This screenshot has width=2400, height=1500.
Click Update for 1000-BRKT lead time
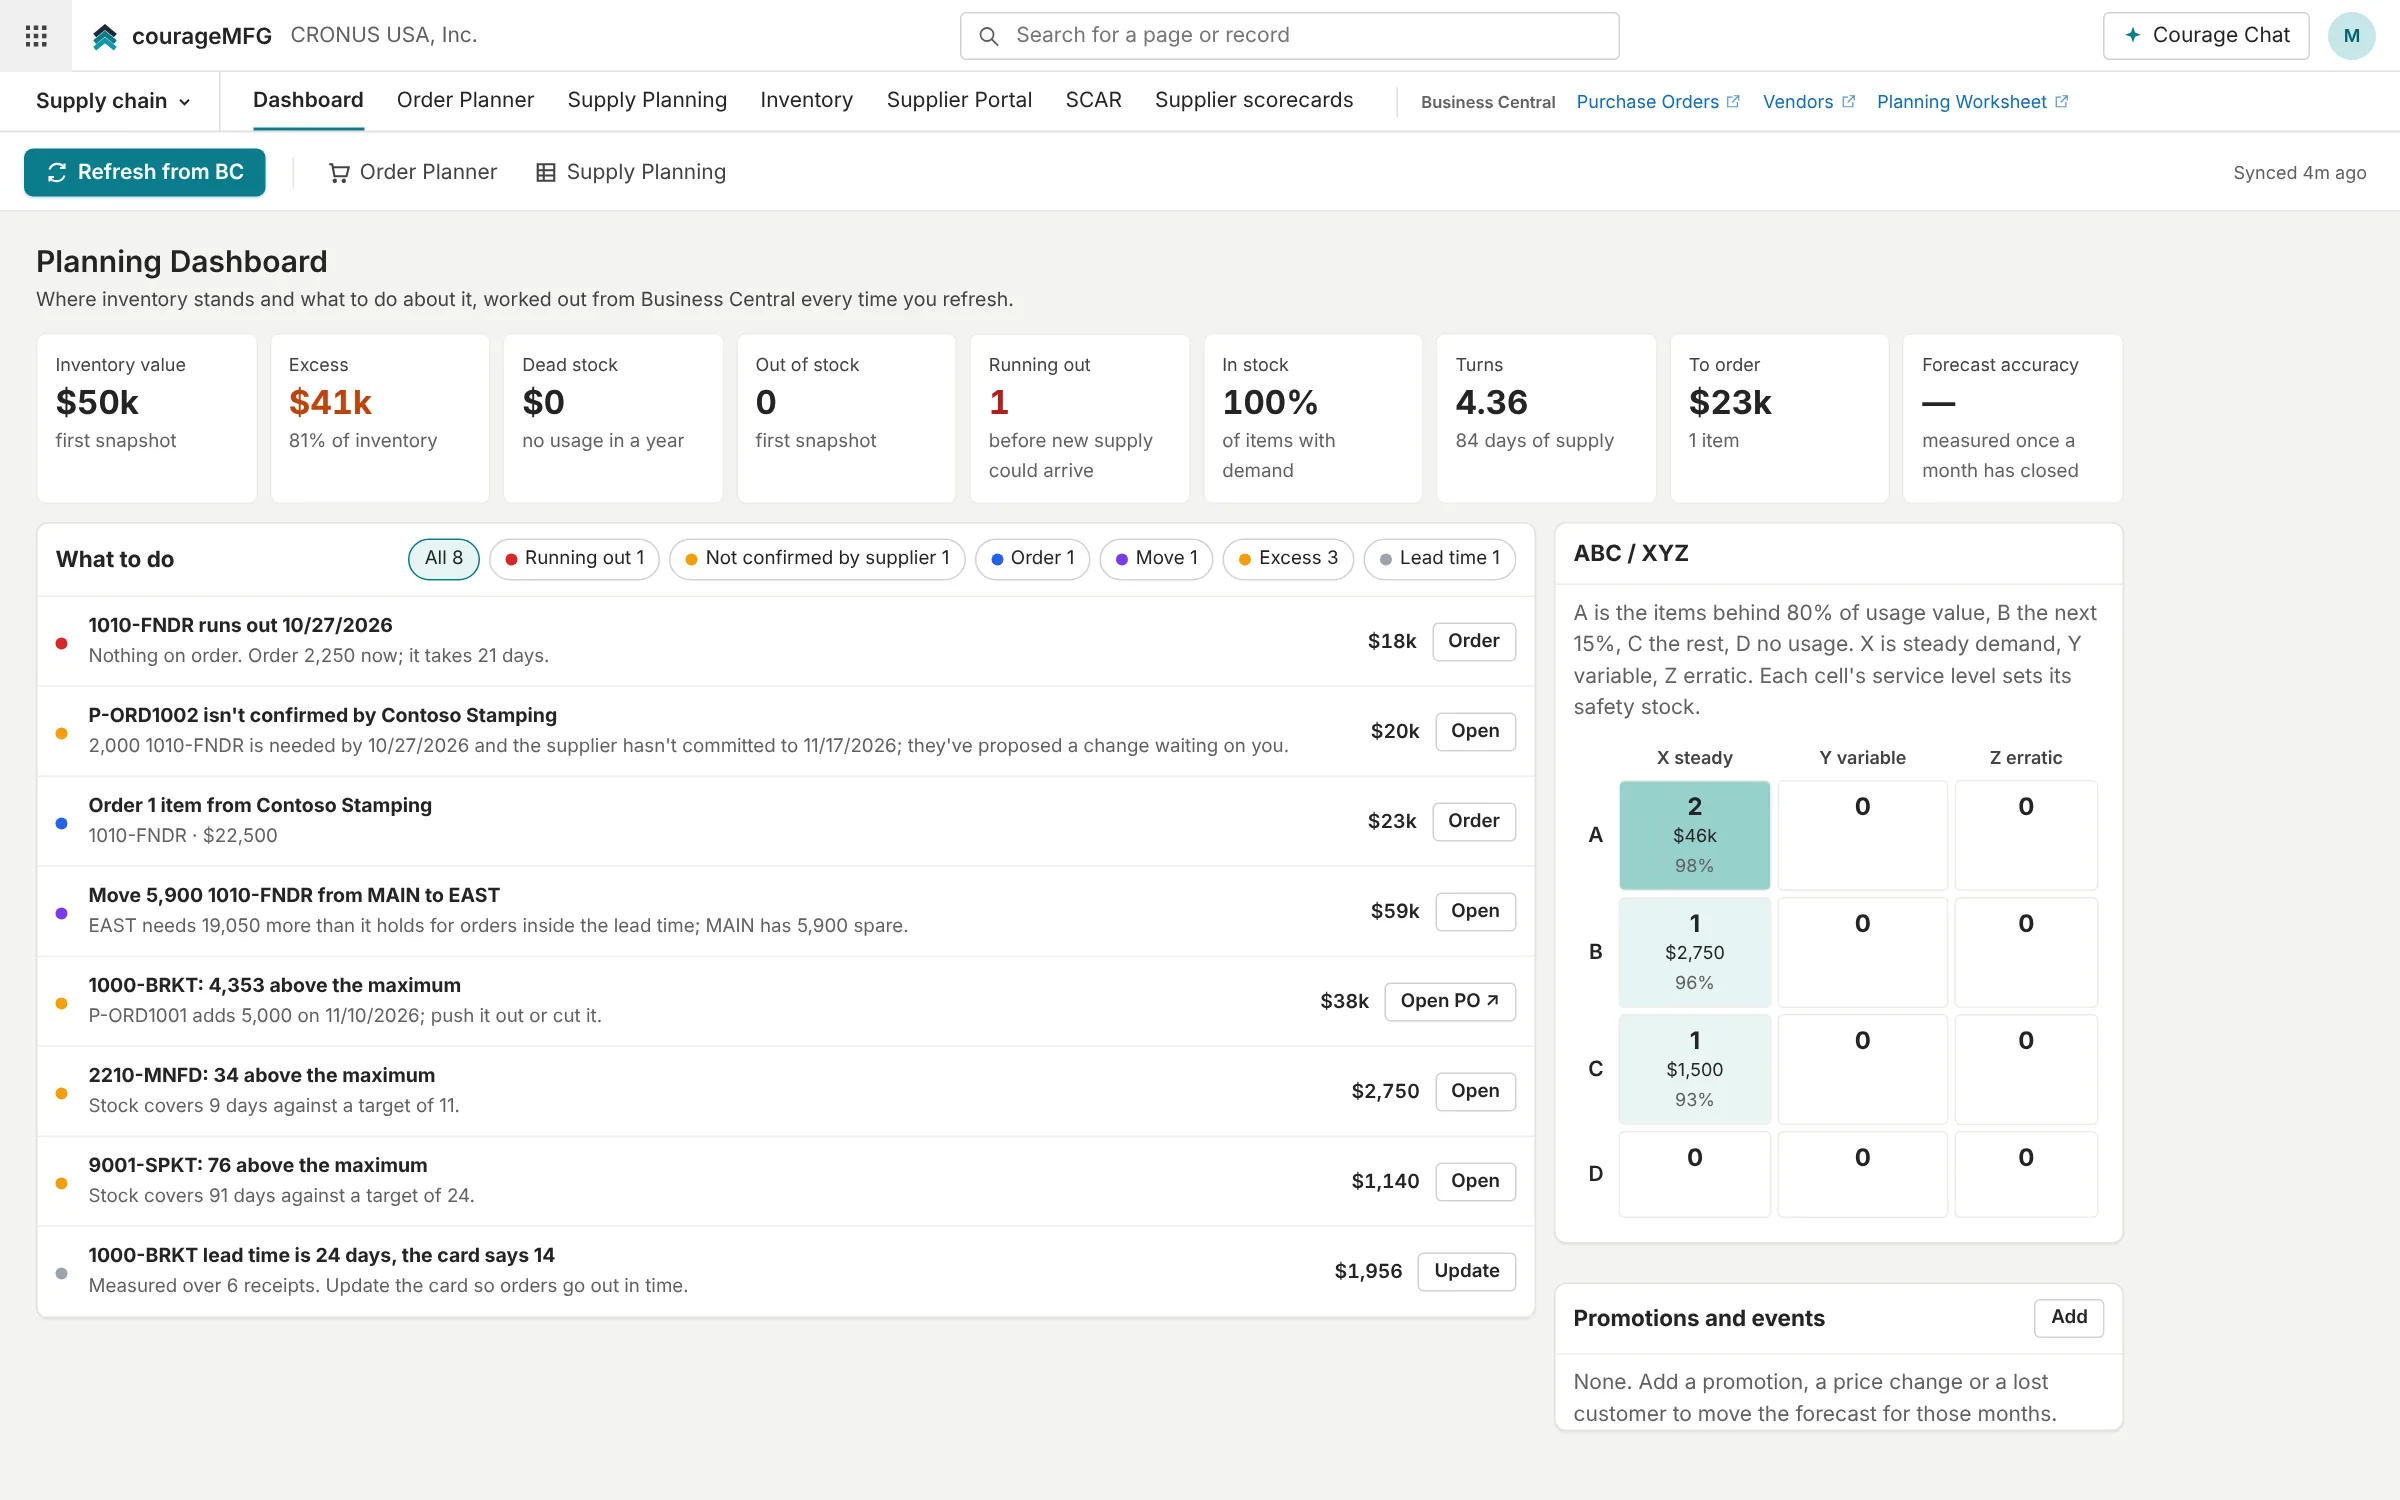point(1466,1271)
